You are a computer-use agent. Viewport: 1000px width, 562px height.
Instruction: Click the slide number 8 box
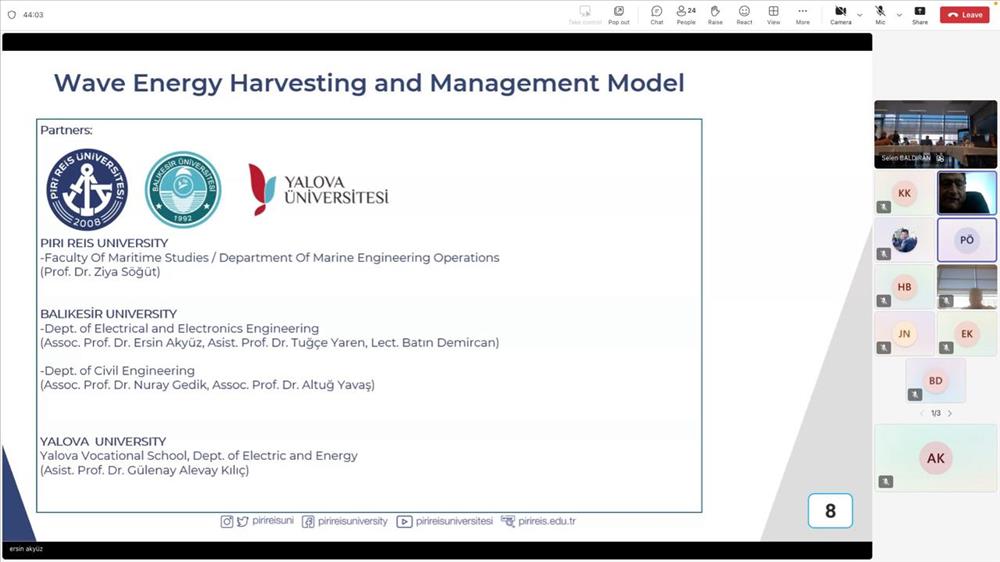coord(830,510)
